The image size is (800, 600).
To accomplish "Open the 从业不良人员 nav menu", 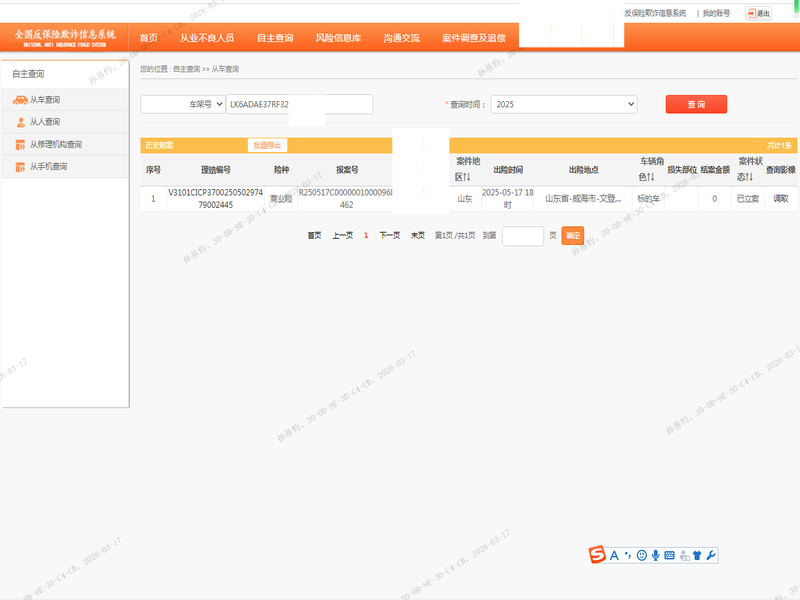I will coord(207,38).
